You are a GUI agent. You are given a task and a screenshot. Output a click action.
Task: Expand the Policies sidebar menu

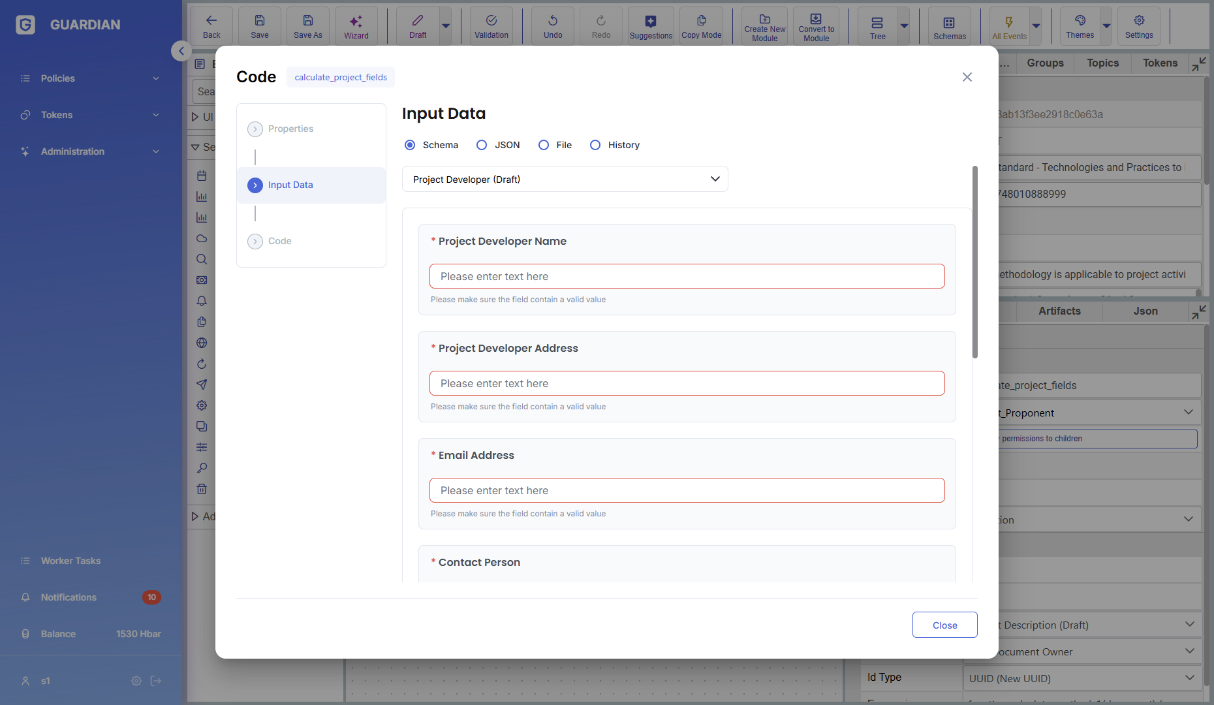point(90,78)
